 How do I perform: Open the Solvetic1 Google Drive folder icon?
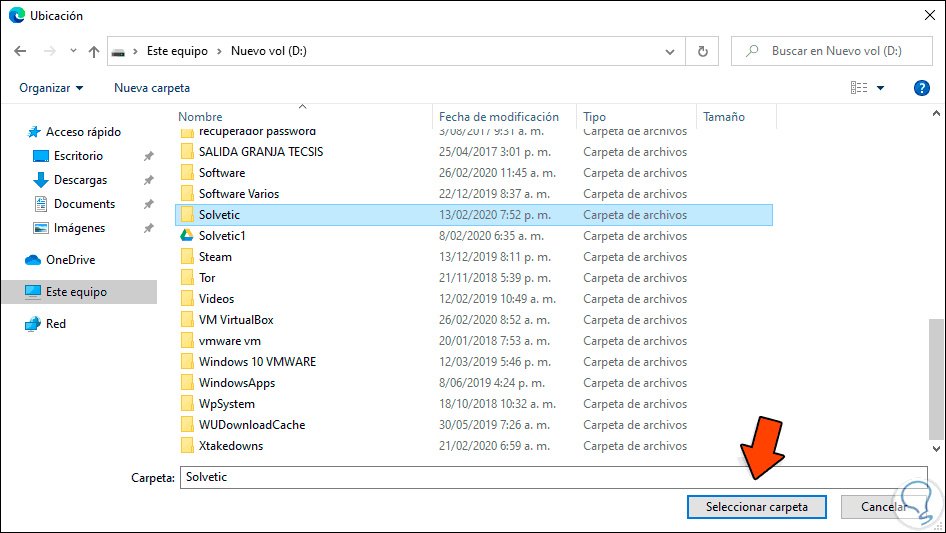pyautogui.click(x=186, y=236)
